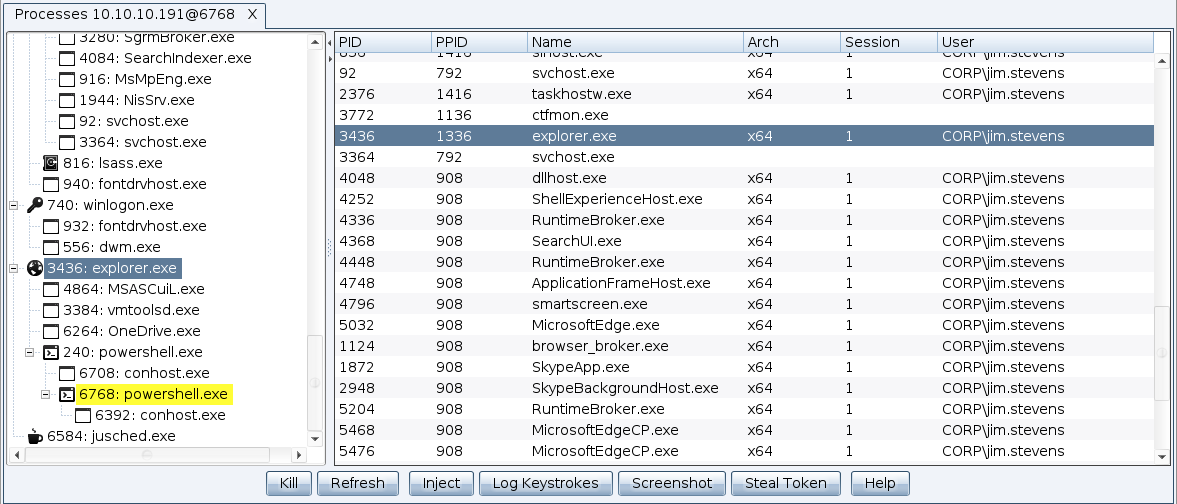The width and height of the screenshot is (1177, 504).
Task: Select the MicrosoftEdge.exe table row
Action: (744, 325)
